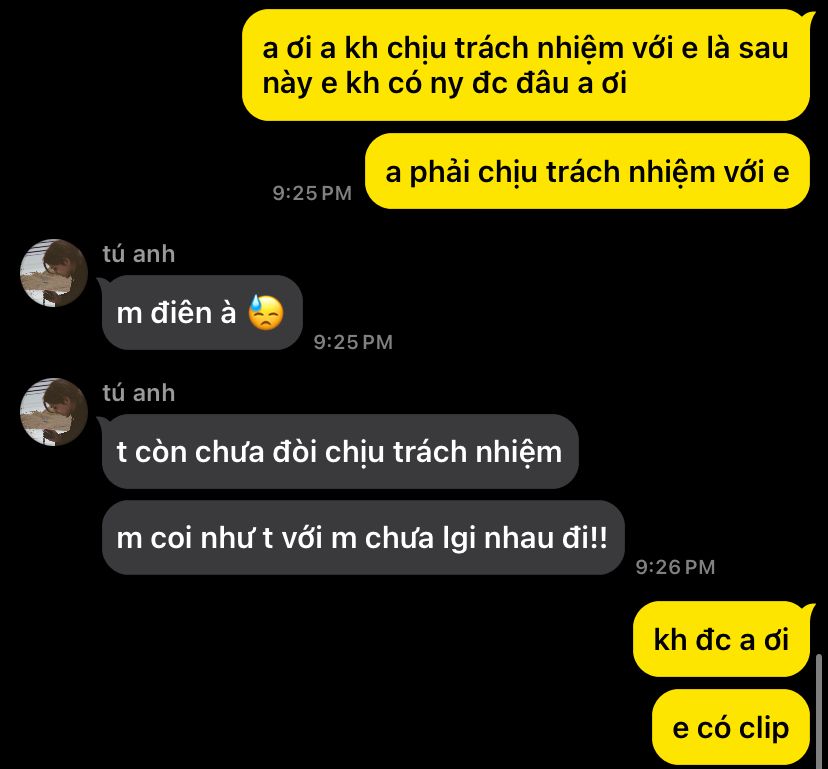Tap the yellow 'e có clip' message
Screen dimensions: 828x769
tap(731, 727)
